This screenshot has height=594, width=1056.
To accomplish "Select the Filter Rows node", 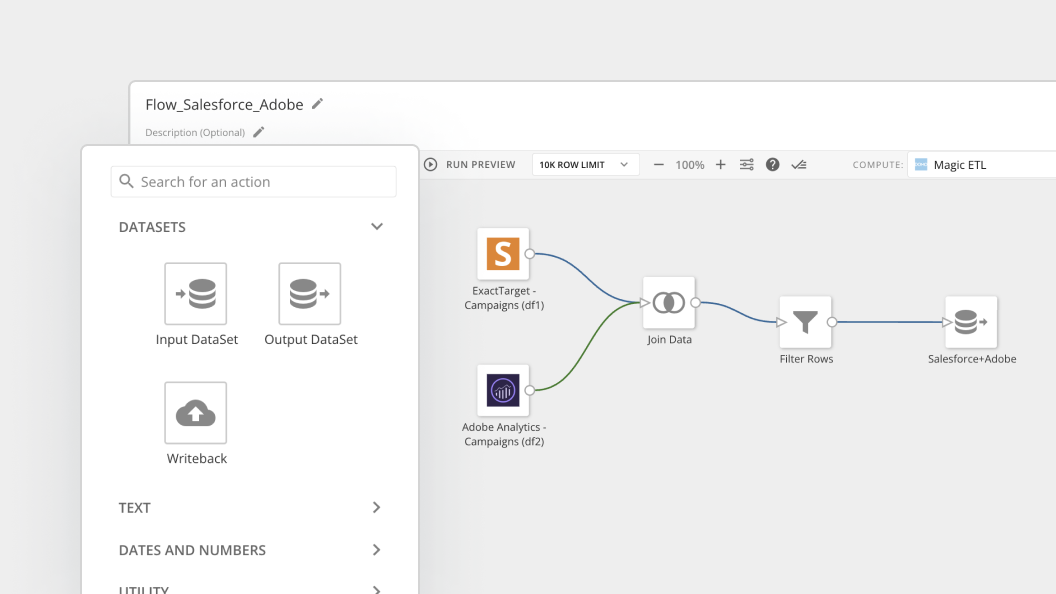I will (805, 322).
